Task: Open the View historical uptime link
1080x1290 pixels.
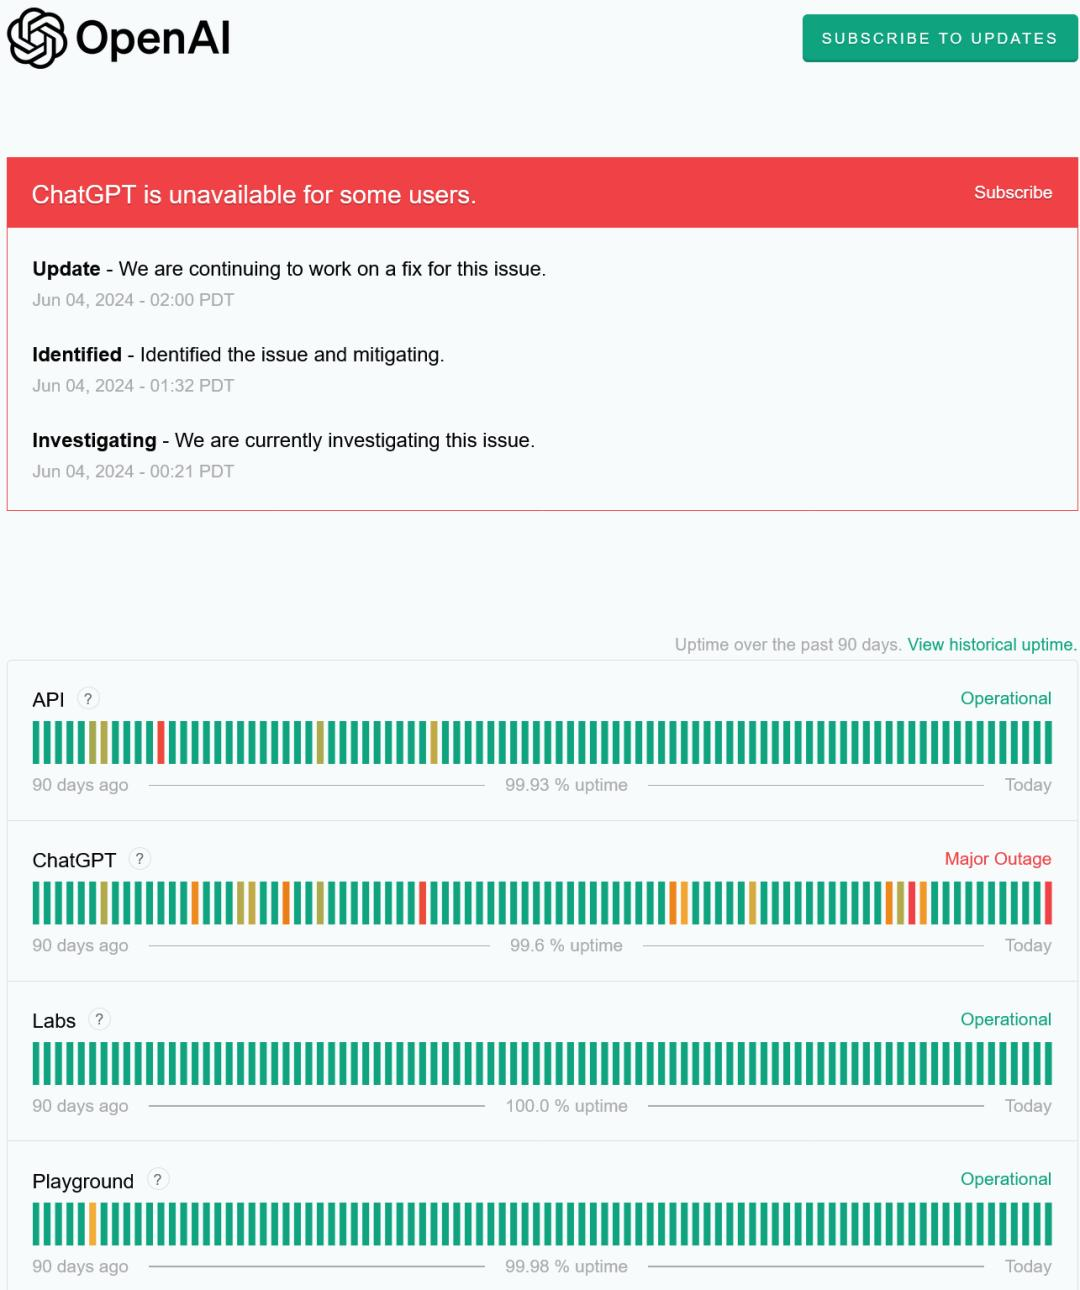Action: pyautogui.click(x=991, y=645)
